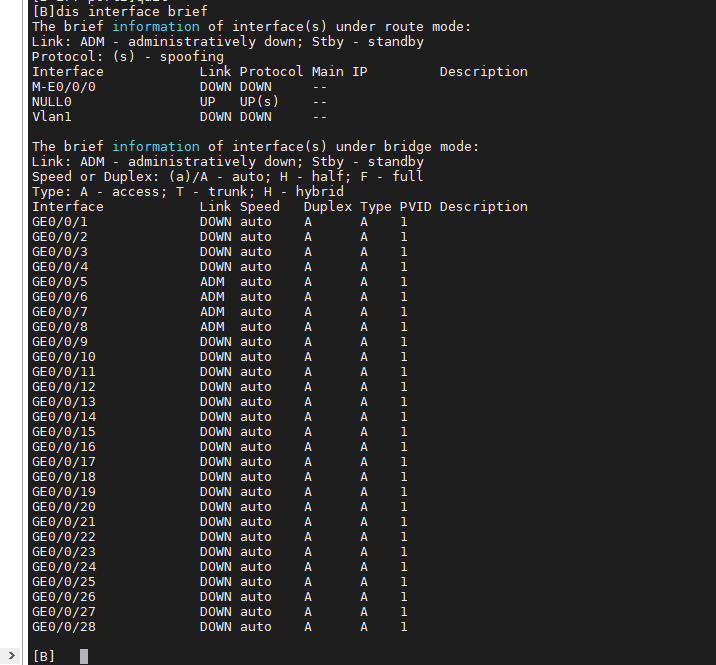
Task: Select the NULL0 interface entry
Action: coord(52,101)
